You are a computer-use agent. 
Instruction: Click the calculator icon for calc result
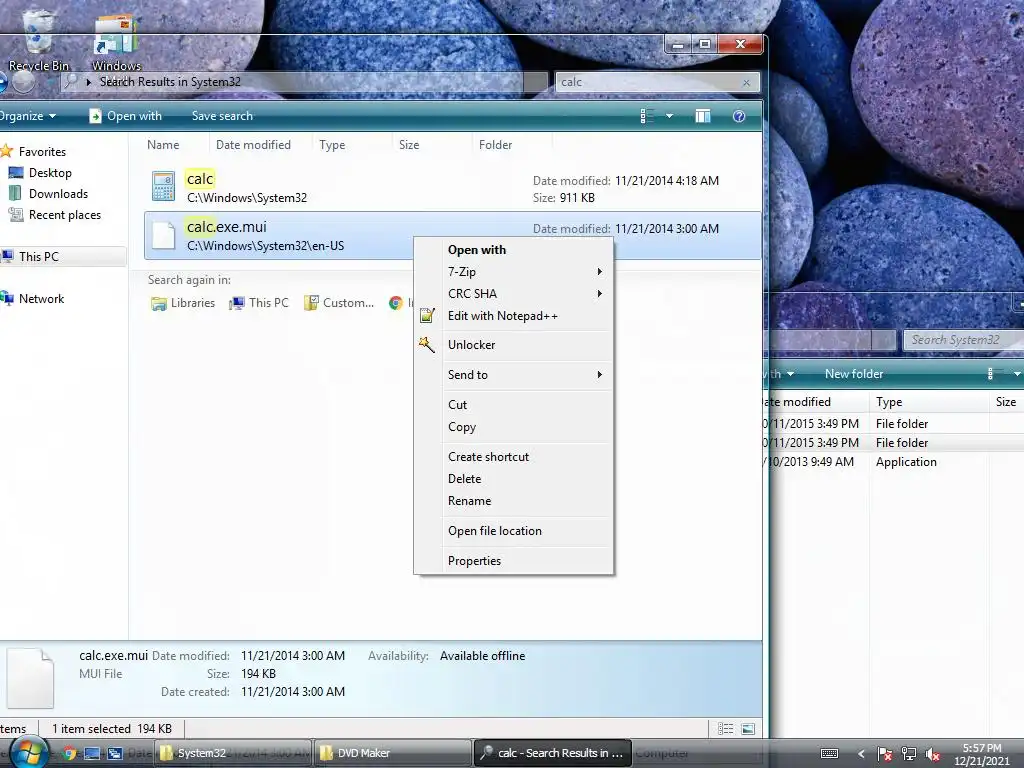(x=163, y=186)
